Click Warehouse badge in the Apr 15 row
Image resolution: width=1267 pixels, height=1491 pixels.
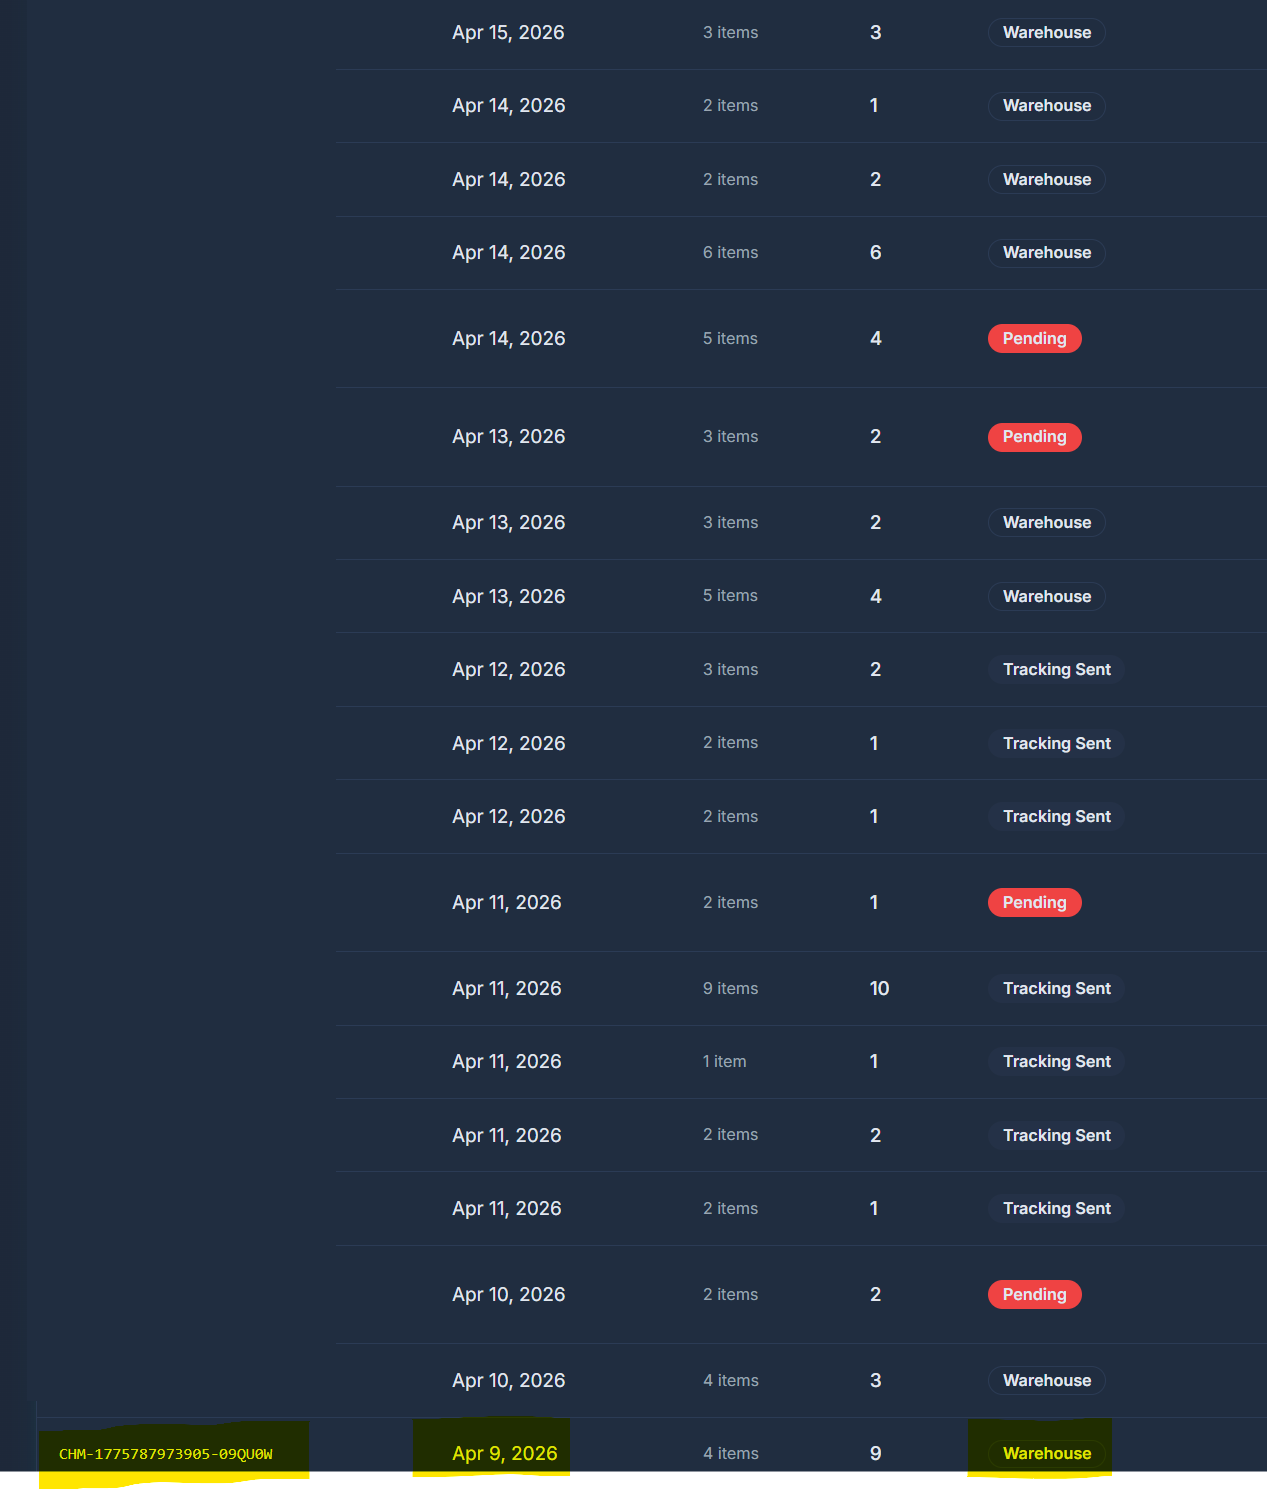(x=1046, y=33)
